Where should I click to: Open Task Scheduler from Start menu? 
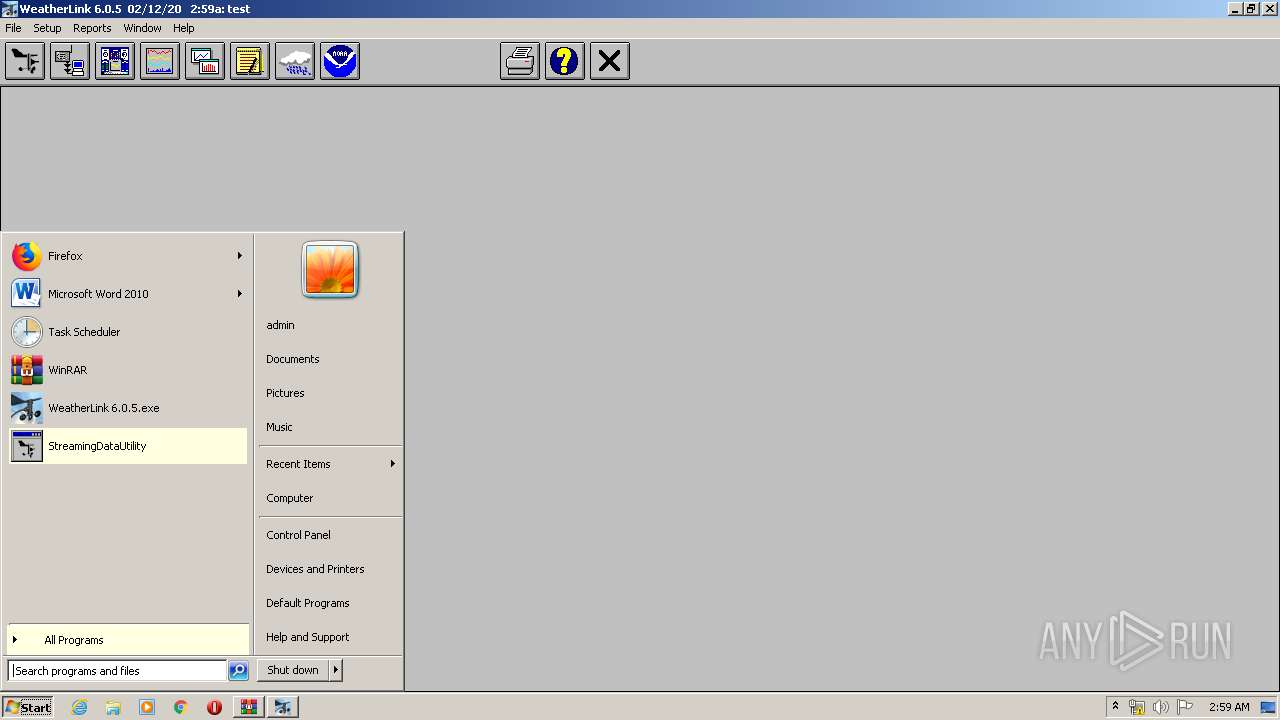tap(128, 332)
